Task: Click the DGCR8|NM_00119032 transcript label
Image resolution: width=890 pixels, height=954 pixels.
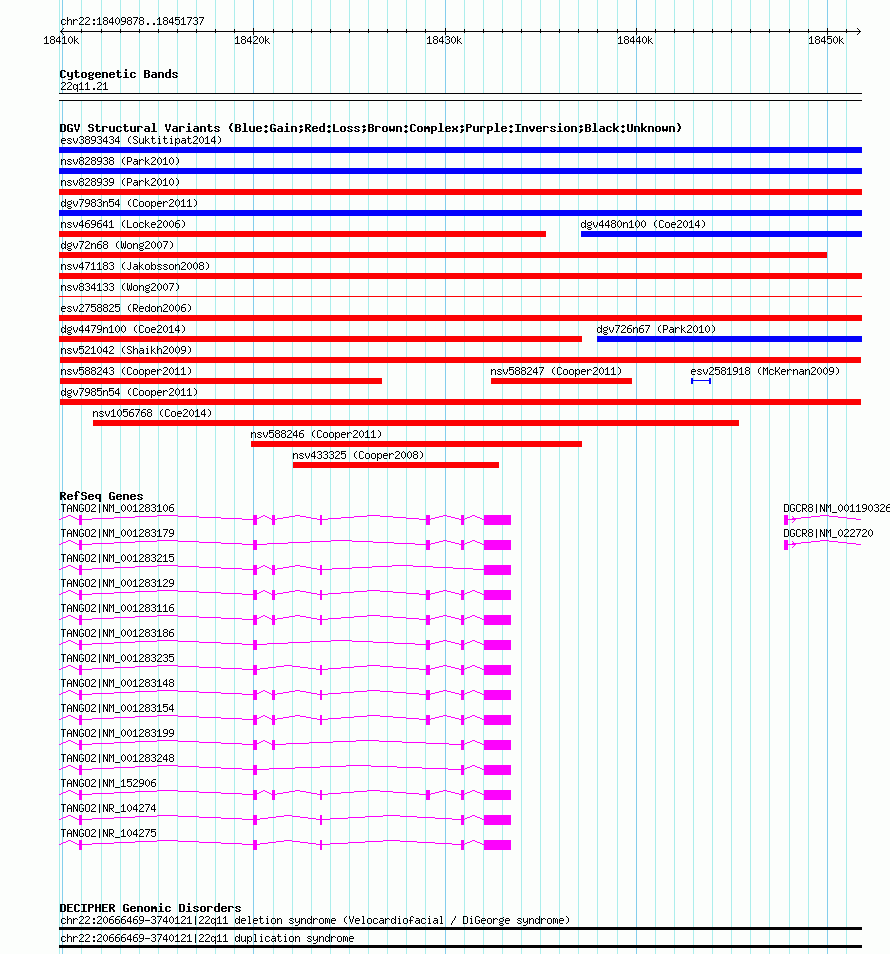Action: pos(836,509)
